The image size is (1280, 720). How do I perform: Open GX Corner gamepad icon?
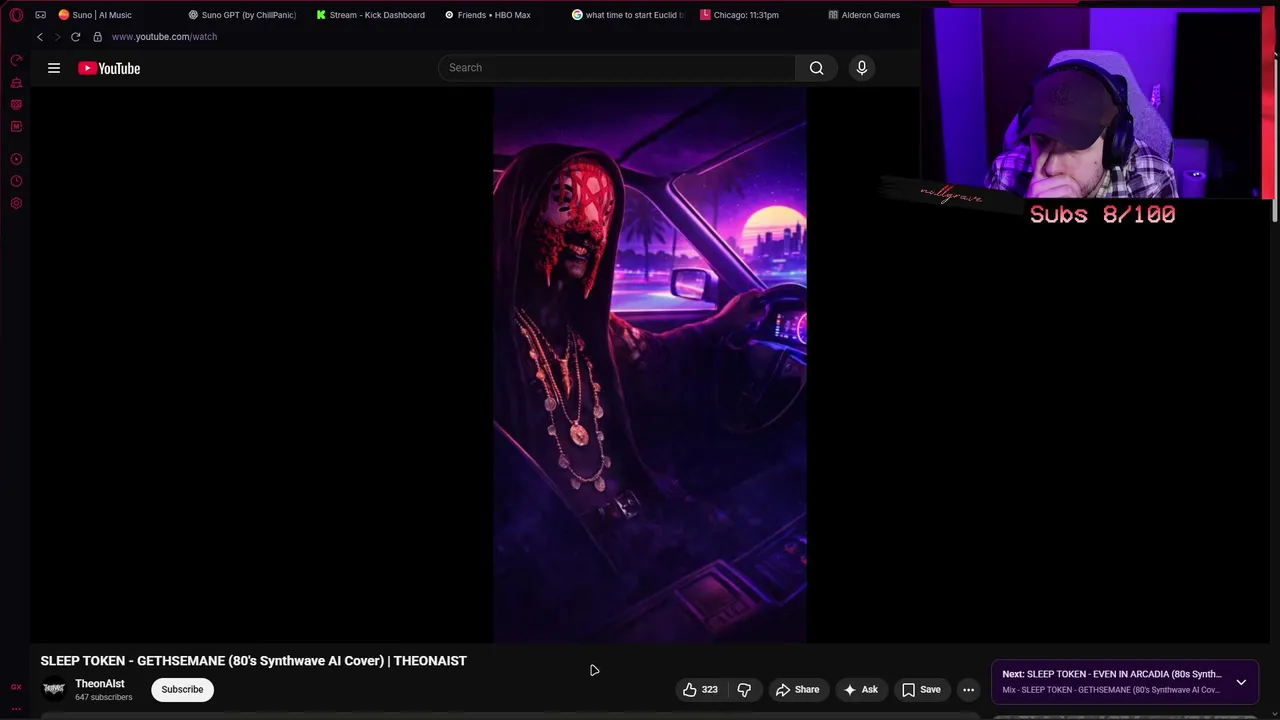[40, 15]
